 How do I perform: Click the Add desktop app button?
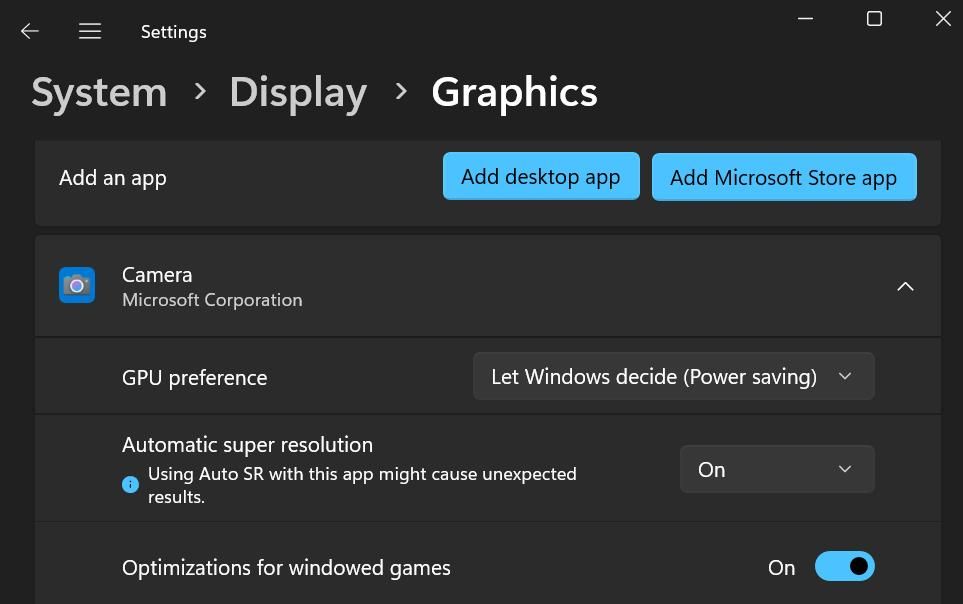click(541, 177)
